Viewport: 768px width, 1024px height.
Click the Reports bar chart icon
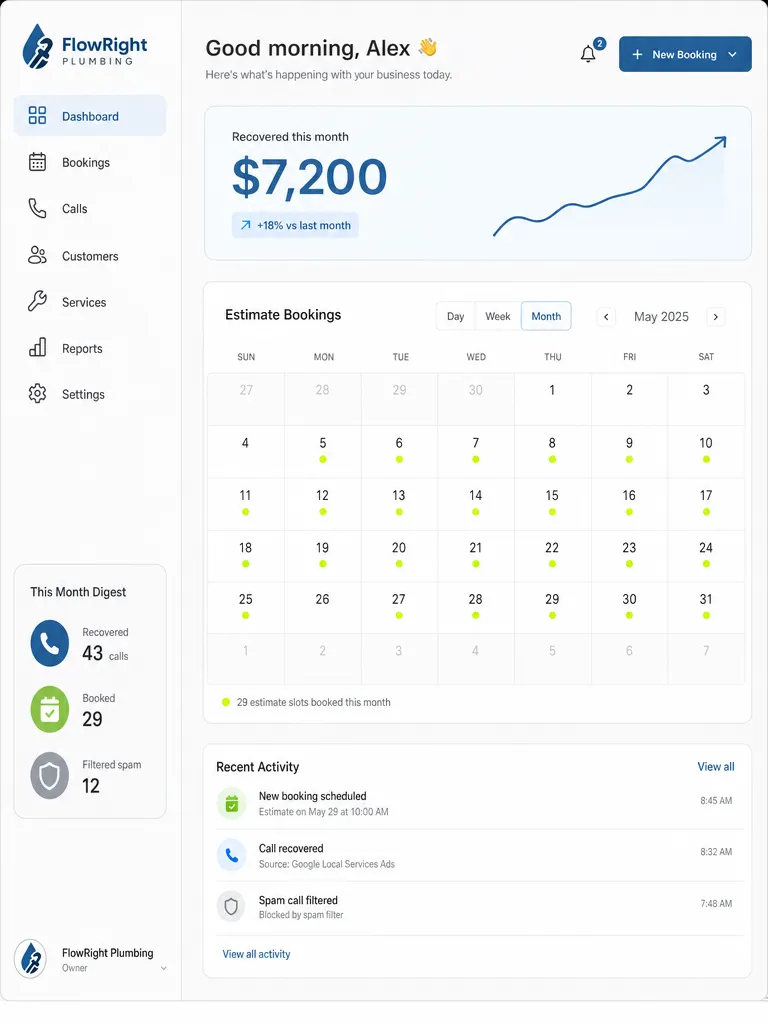pyautogui.click(x=37, y=347)
